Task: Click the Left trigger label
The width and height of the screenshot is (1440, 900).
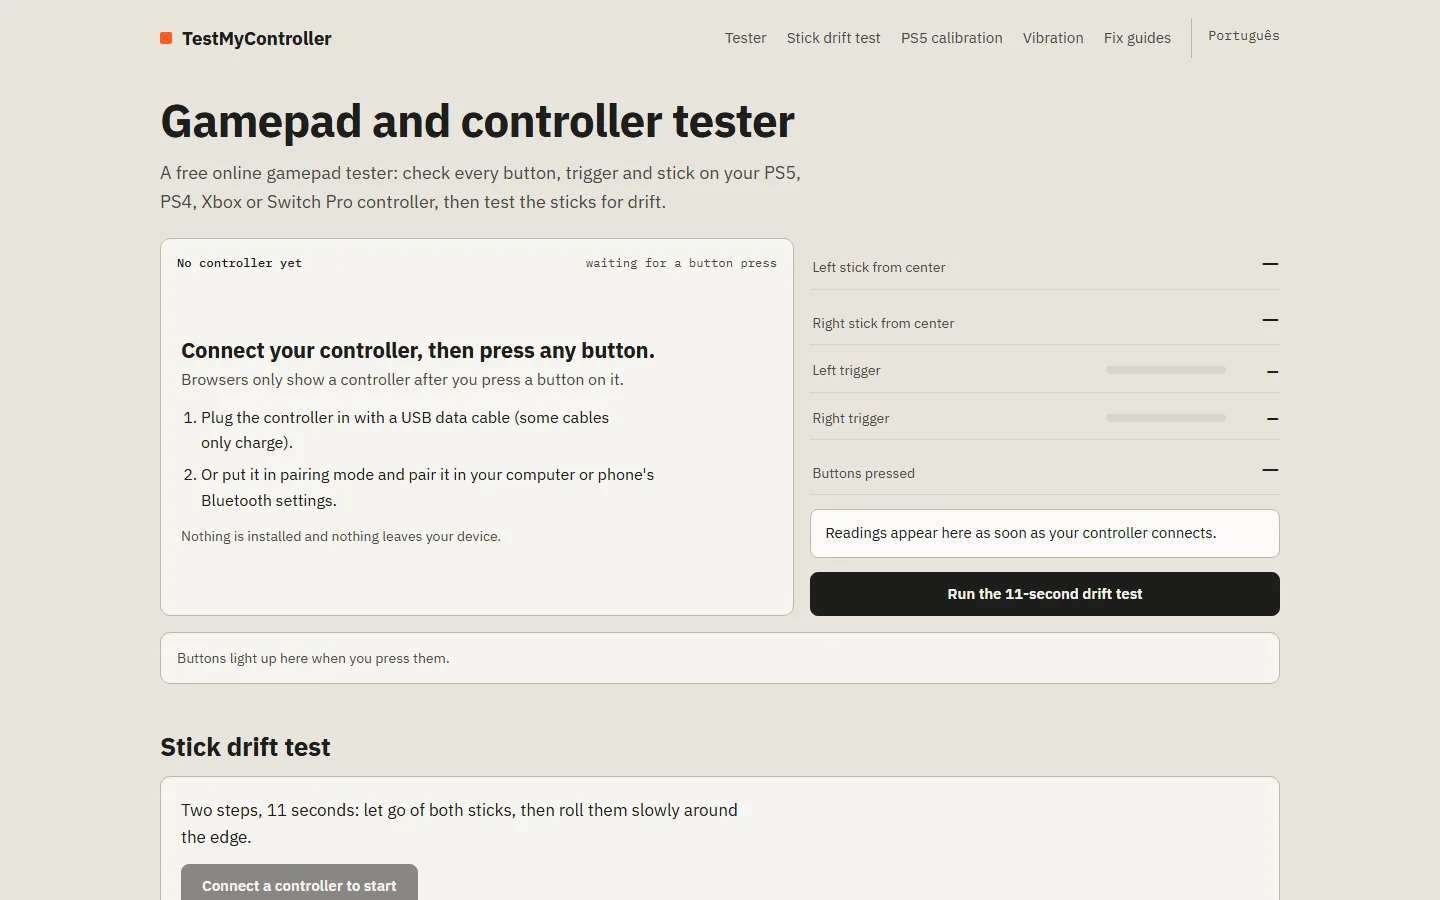Action: [846, 370]
